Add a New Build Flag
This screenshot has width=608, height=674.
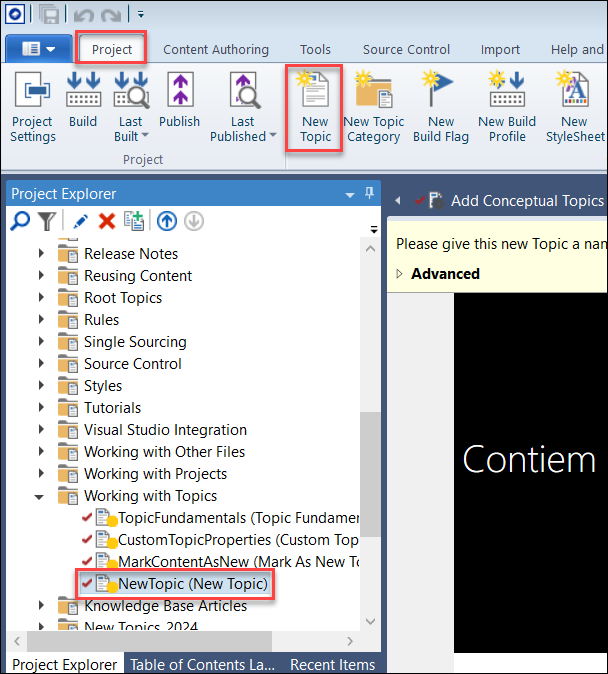pyautogui.click(x=441, y=107)
